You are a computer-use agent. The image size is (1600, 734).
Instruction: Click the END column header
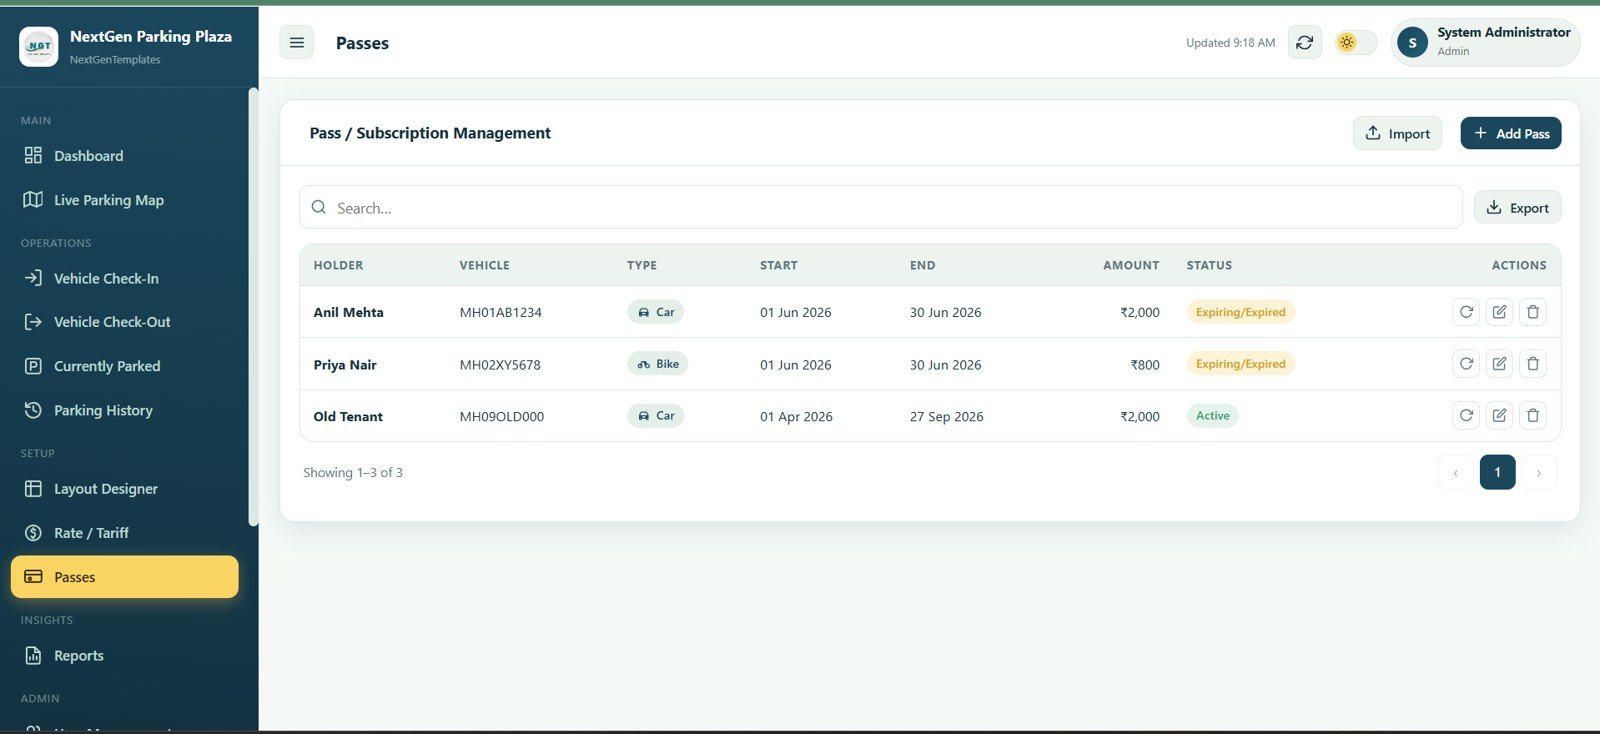click(922, 265)
